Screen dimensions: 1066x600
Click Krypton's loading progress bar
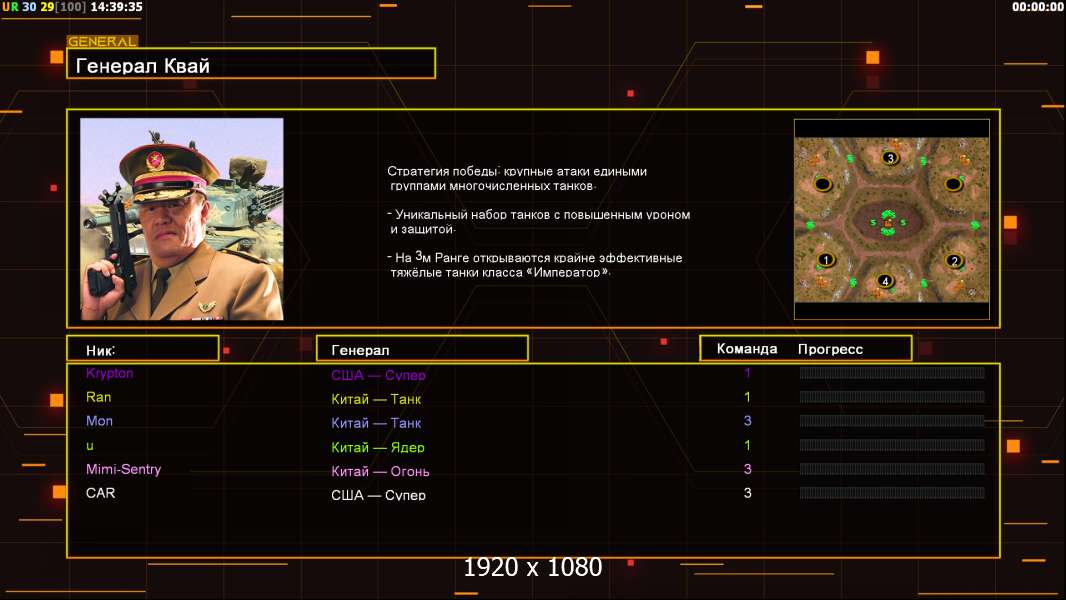892,372
